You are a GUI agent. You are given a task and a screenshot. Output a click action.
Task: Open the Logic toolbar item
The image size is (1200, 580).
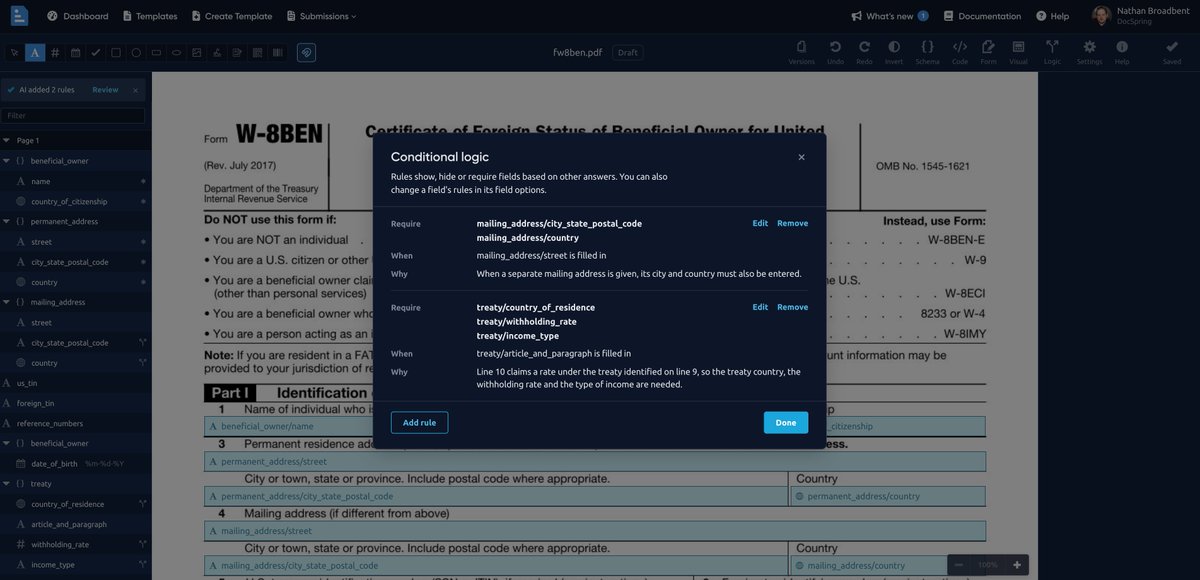tap(1052, 52)
